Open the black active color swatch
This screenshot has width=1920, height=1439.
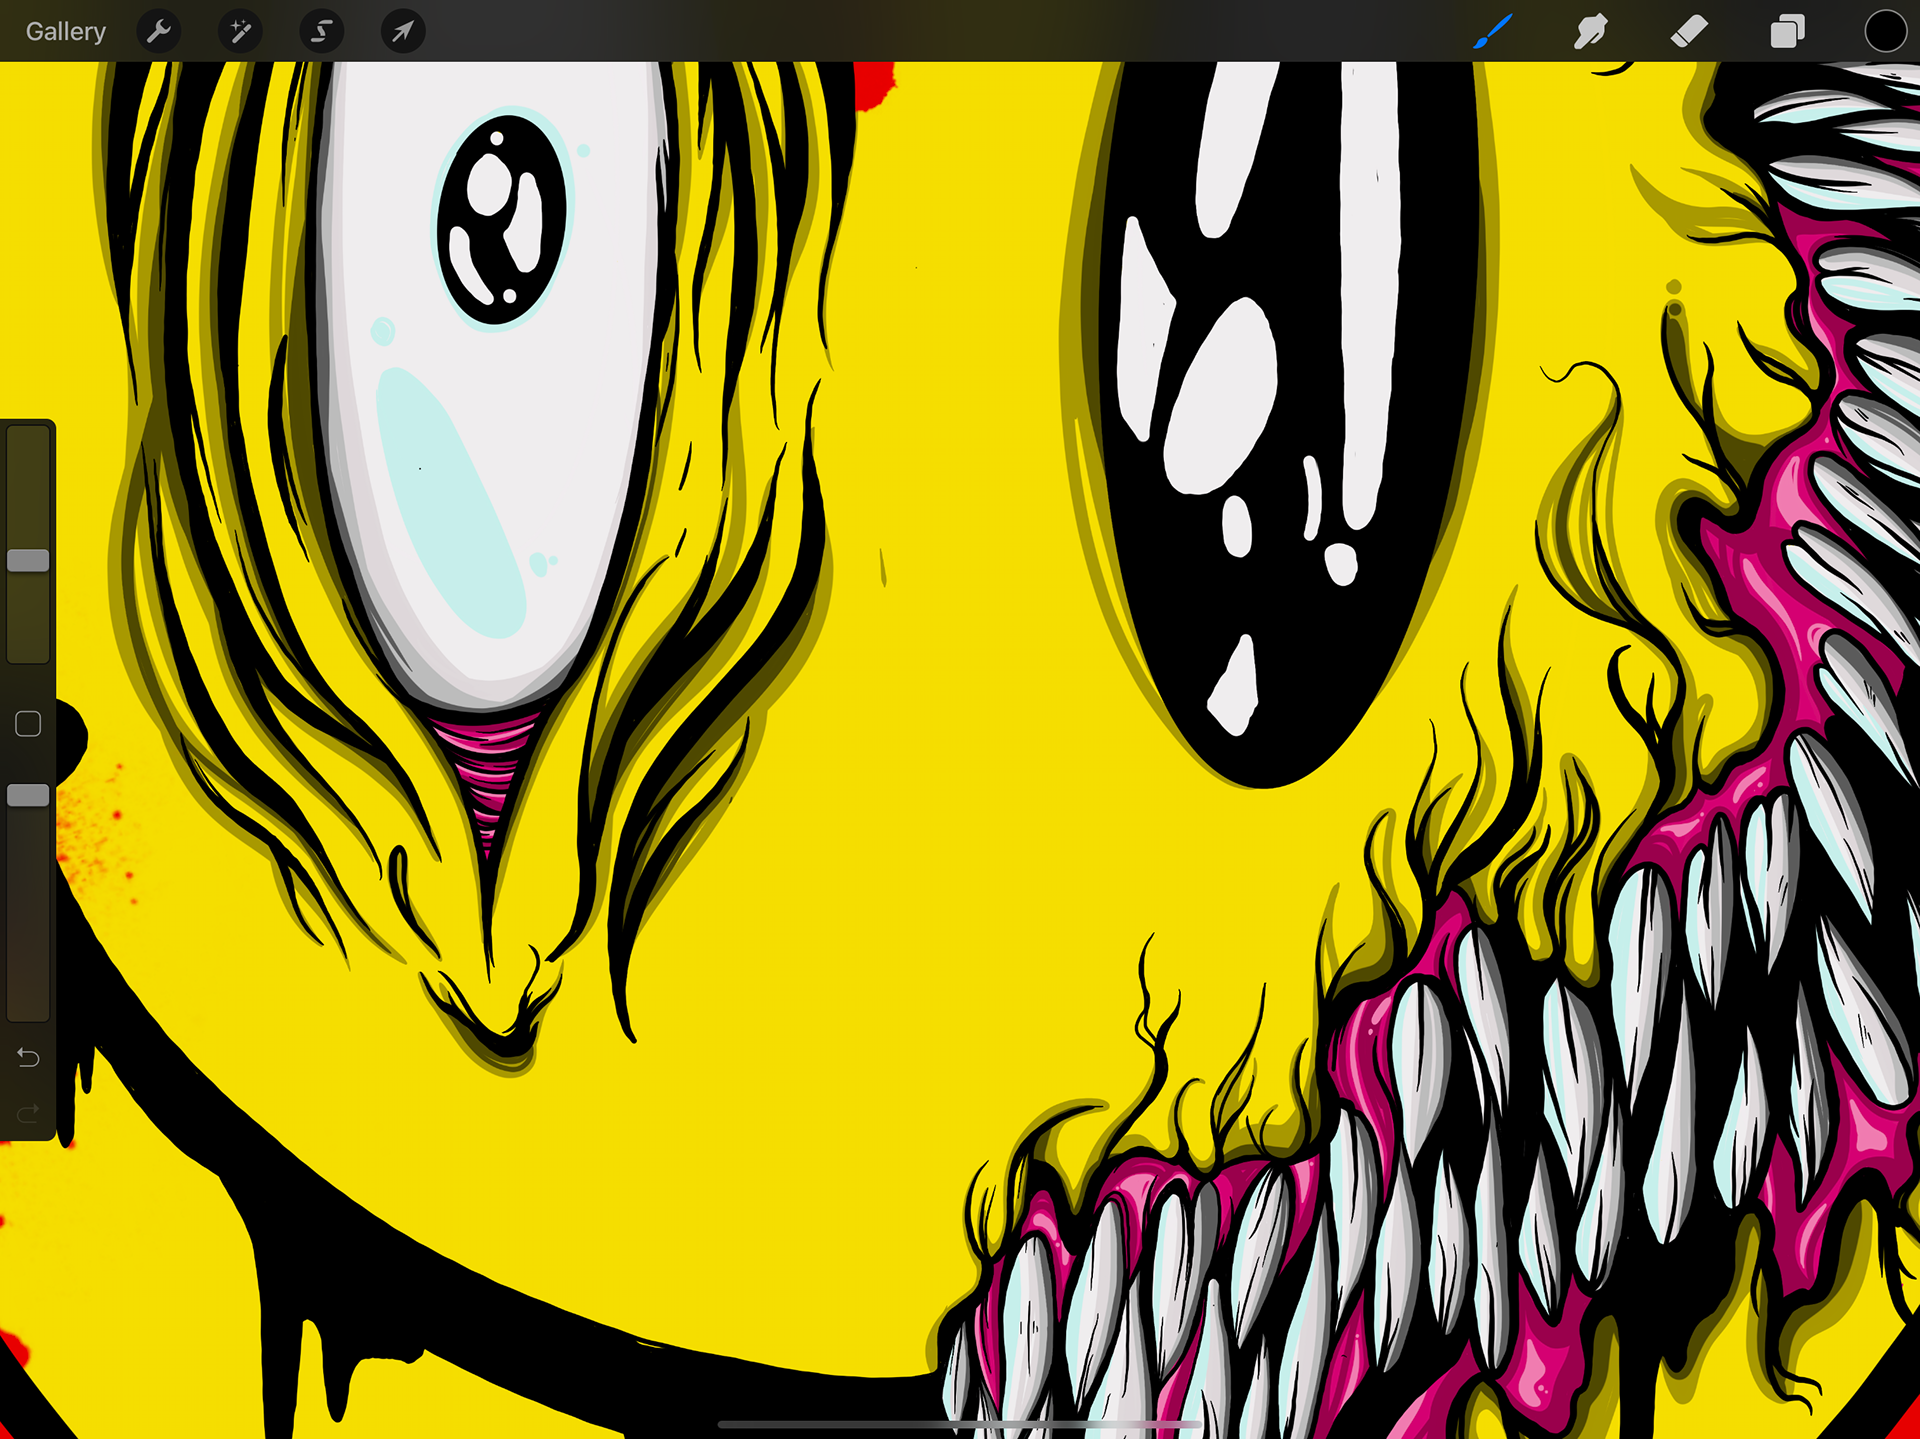1885,31
